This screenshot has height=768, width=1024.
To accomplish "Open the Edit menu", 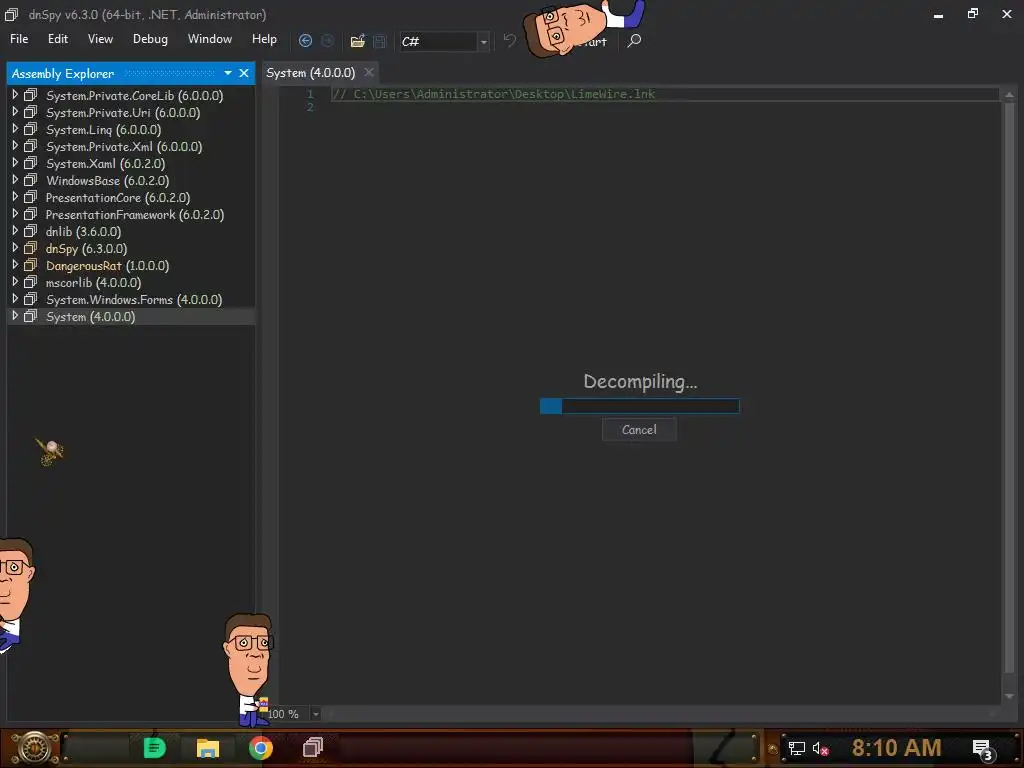I will pyautogui.click(x=57, y=39).
